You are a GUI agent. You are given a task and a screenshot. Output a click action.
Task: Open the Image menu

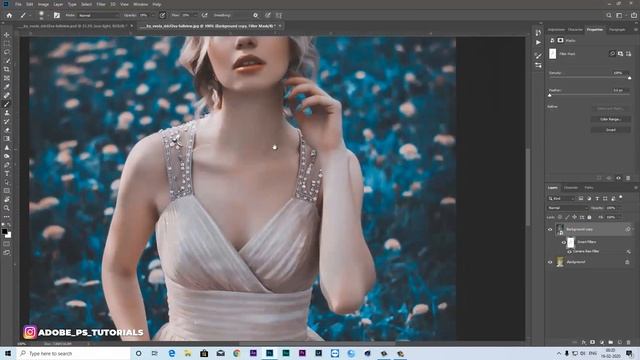tap(43, 4)
